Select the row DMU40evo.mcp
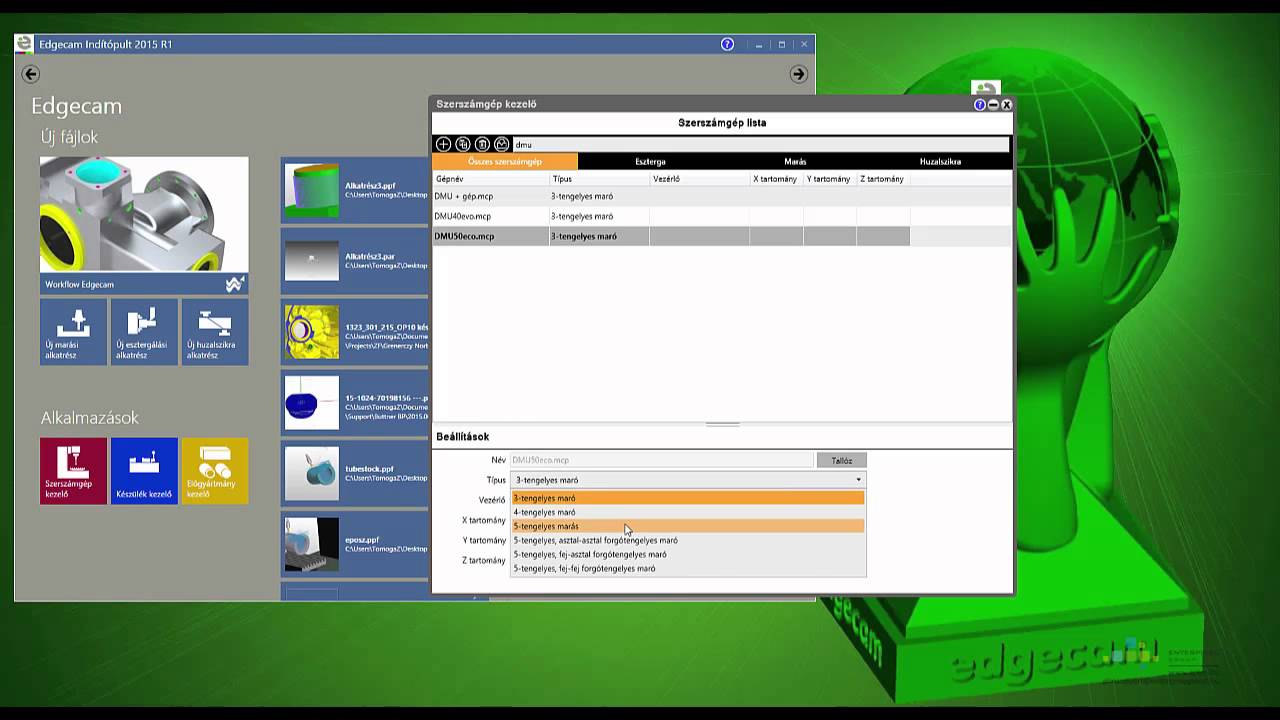 click(722, 216)
